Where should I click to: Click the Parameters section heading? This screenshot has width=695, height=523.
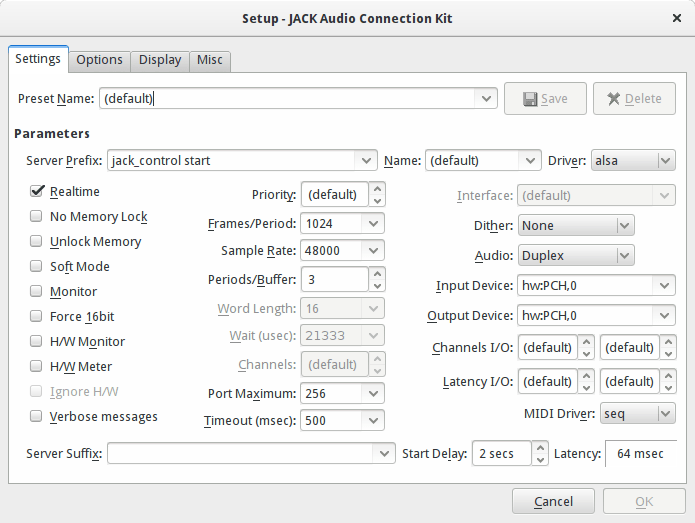coord(52,134)
